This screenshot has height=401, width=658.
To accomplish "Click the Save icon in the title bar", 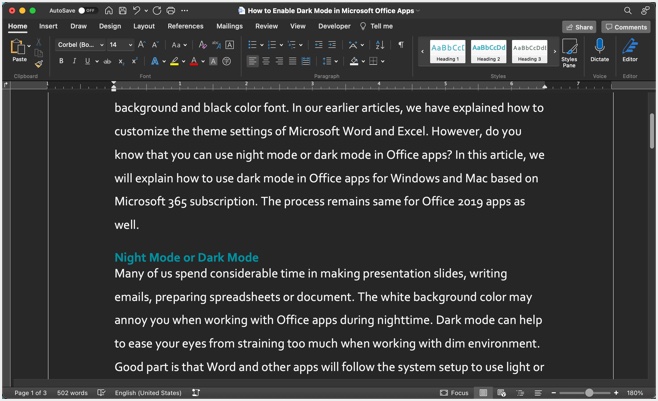I will pyautogui.click(x=123, y=10).
